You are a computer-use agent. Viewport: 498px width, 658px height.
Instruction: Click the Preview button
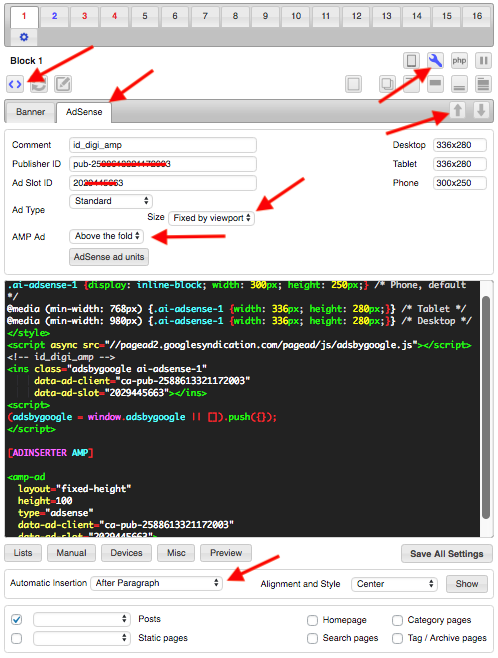[x=226, y=553]
